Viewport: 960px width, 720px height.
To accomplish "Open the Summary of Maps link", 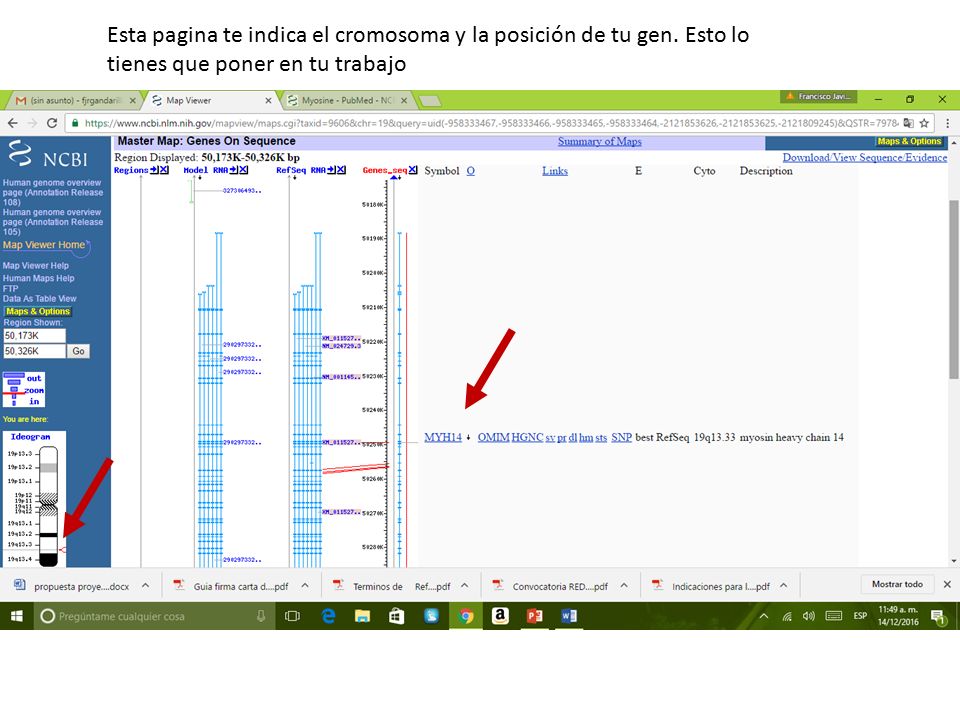I will [599, 141].
